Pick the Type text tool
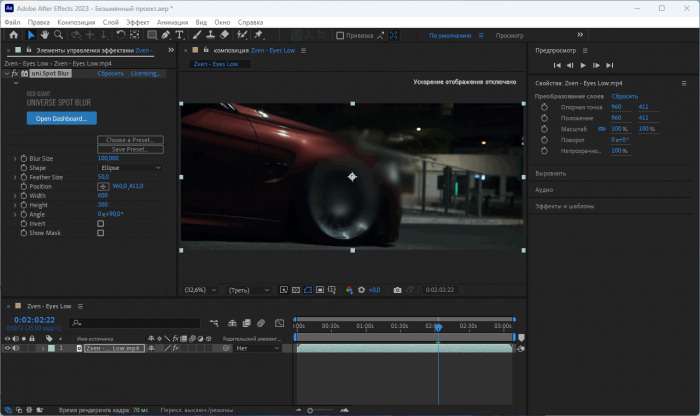The height and width of the screenshot is (416, 700). point(178,35)
